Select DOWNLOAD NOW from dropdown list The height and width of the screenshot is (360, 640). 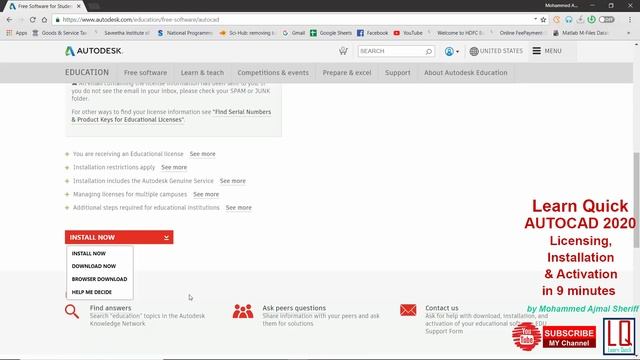point(94,266)
